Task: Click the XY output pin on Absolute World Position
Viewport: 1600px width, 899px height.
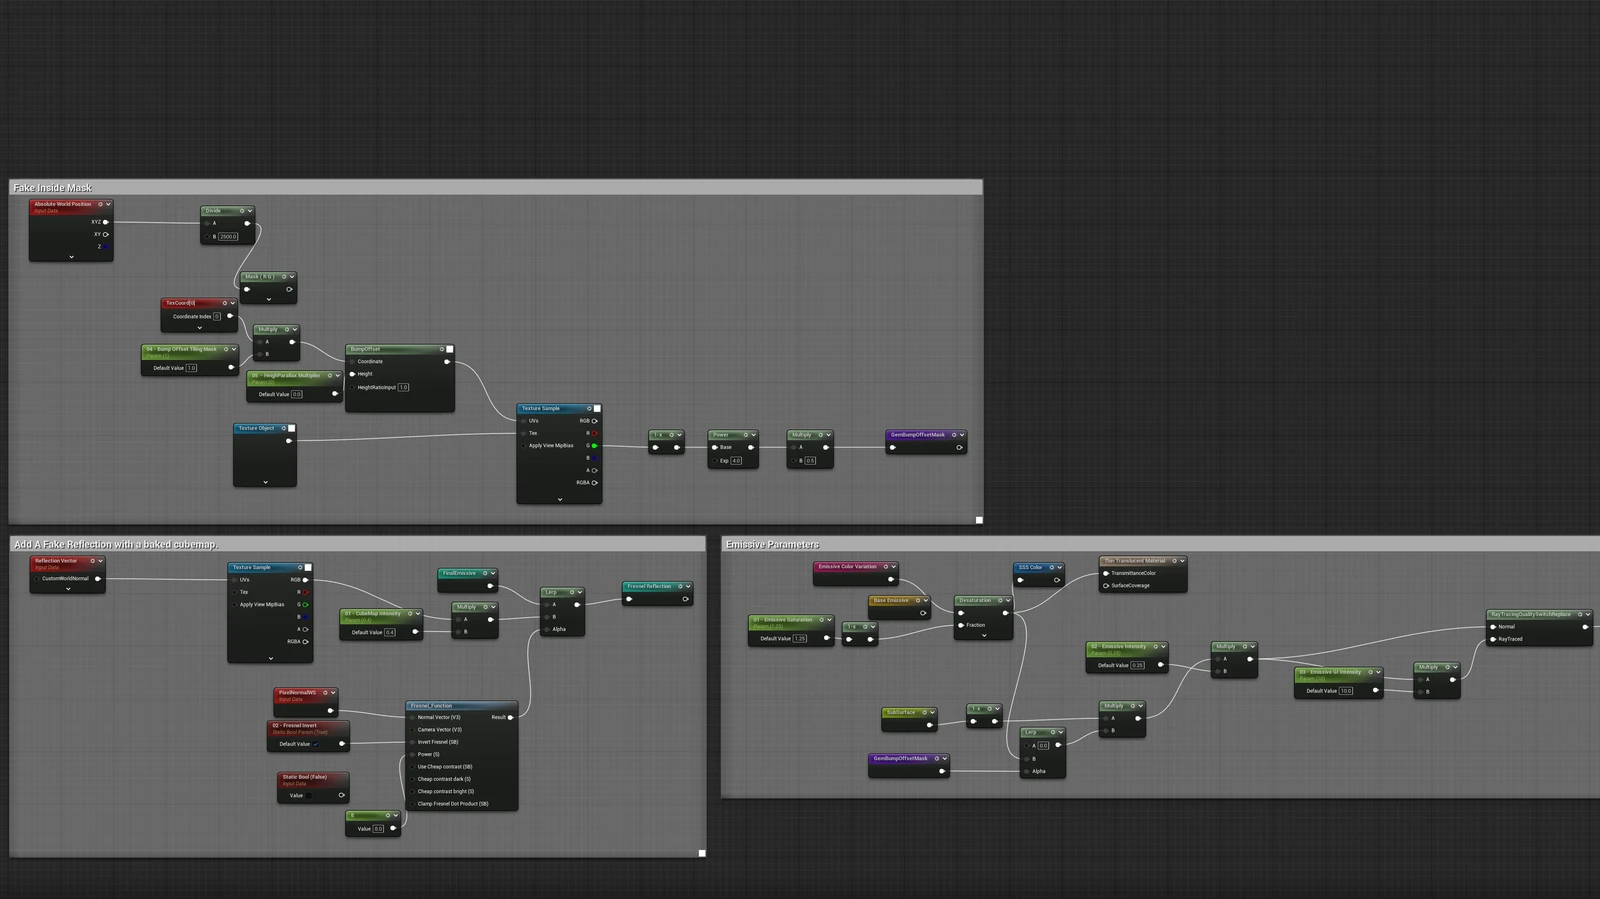Action: (105, 234)
